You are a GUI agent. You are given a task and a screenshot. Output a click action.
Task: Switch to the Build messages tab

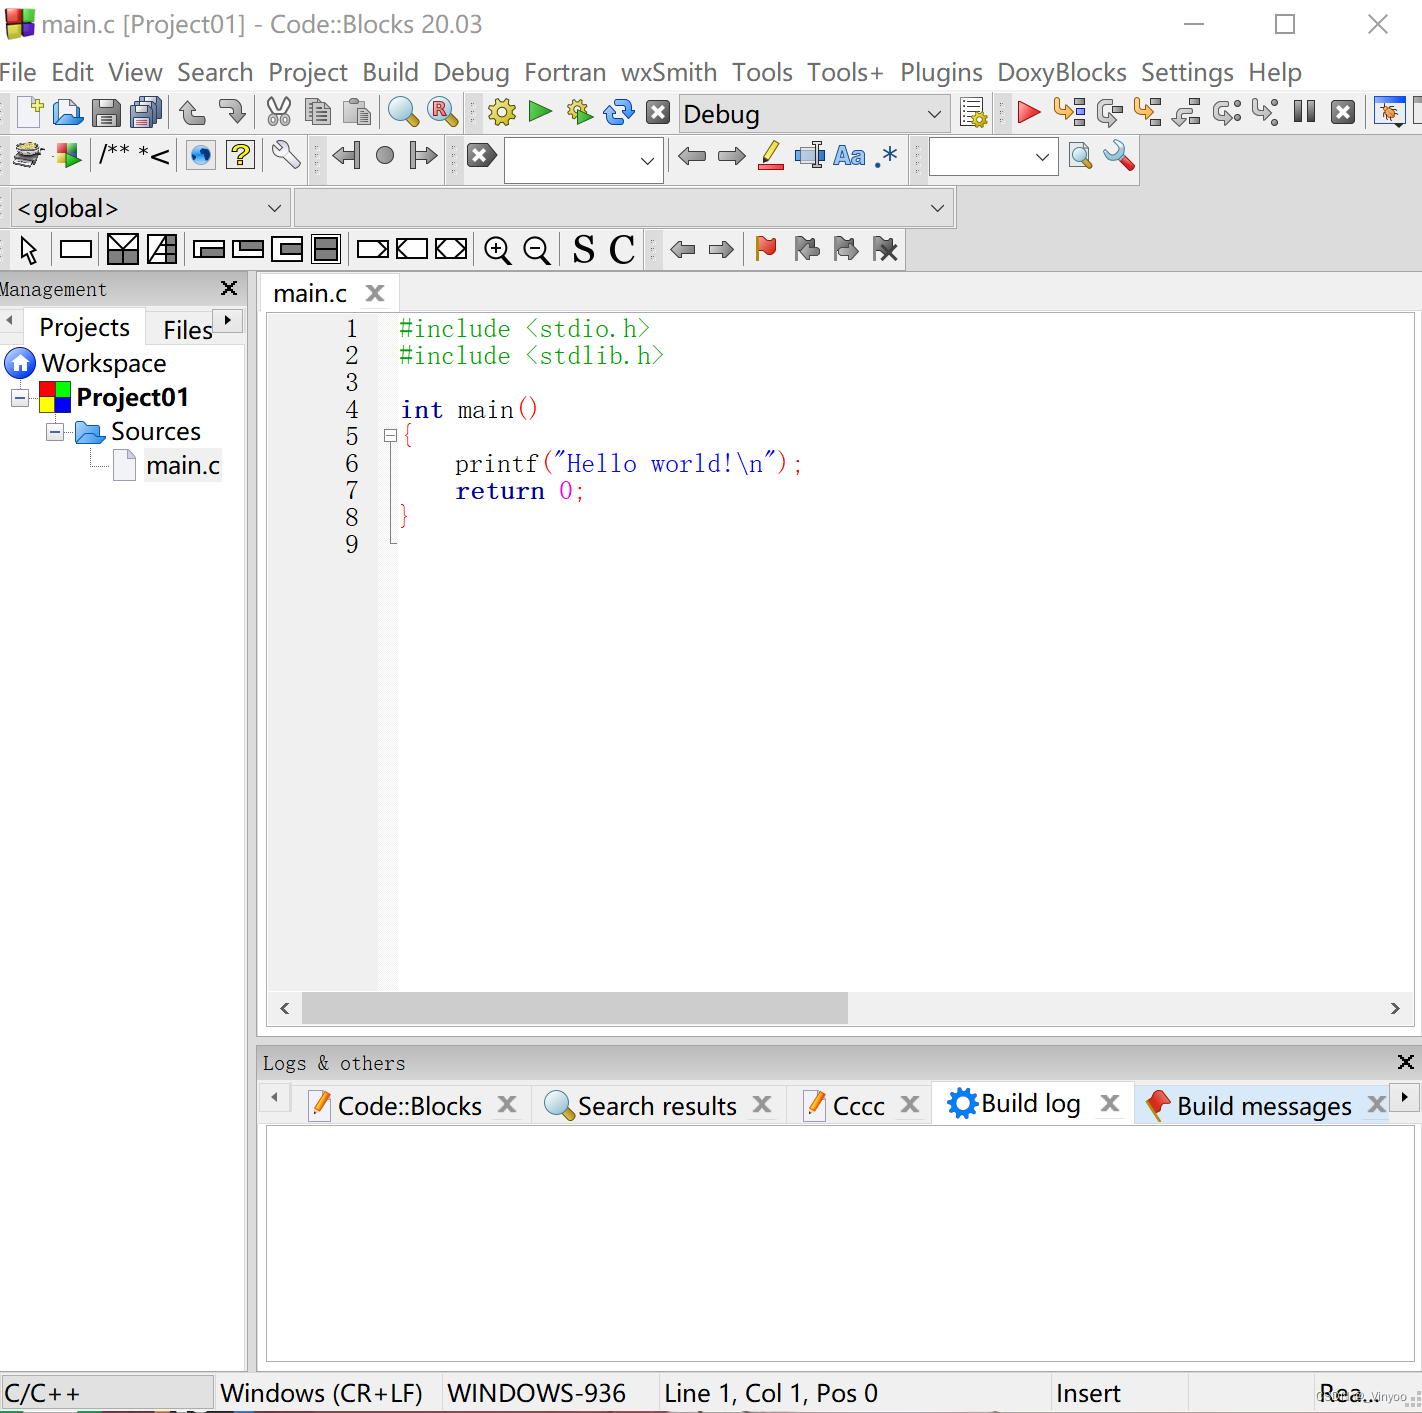click(1263, 1106)
